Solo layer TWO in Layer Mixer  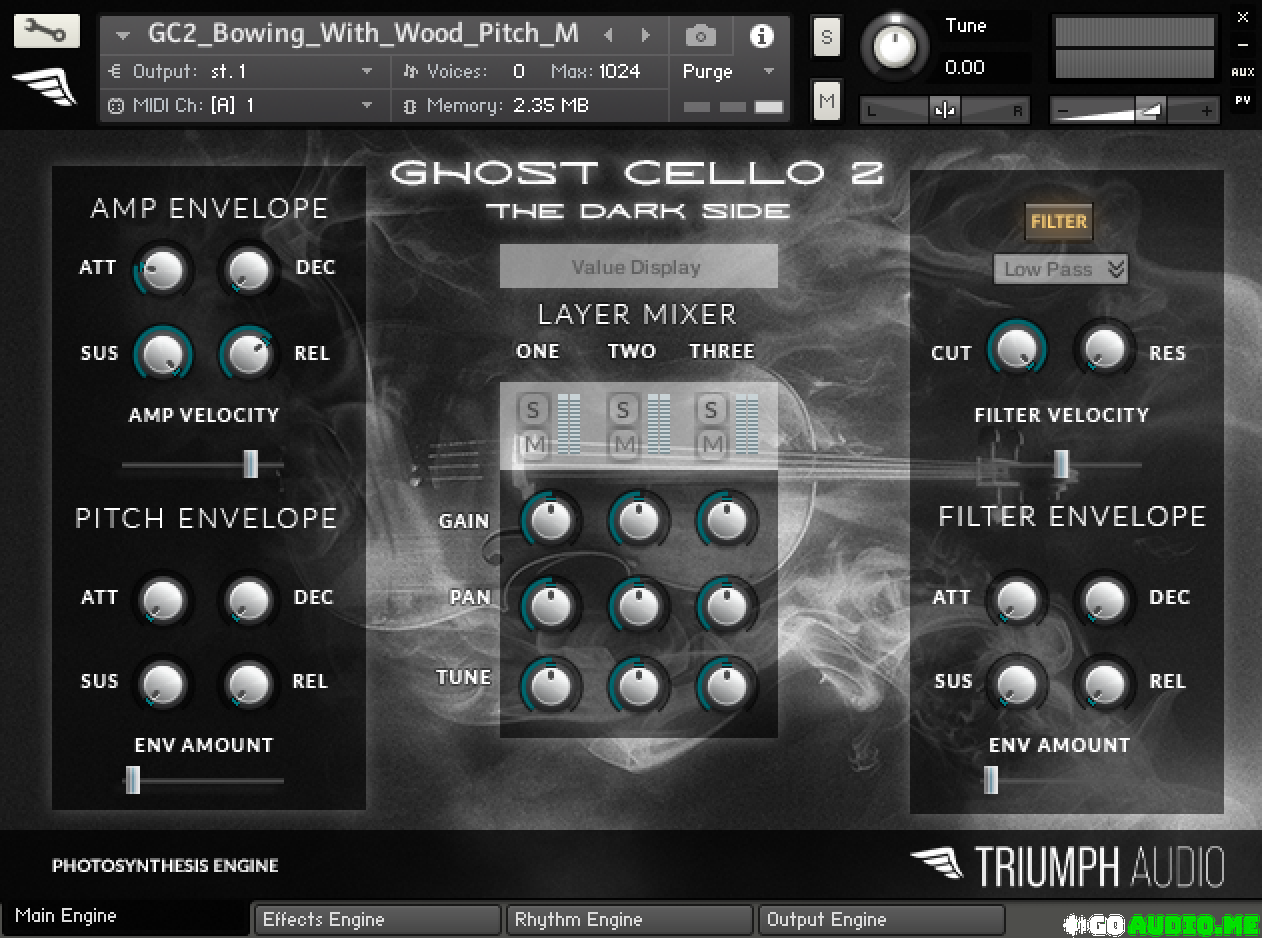(623, 409)
